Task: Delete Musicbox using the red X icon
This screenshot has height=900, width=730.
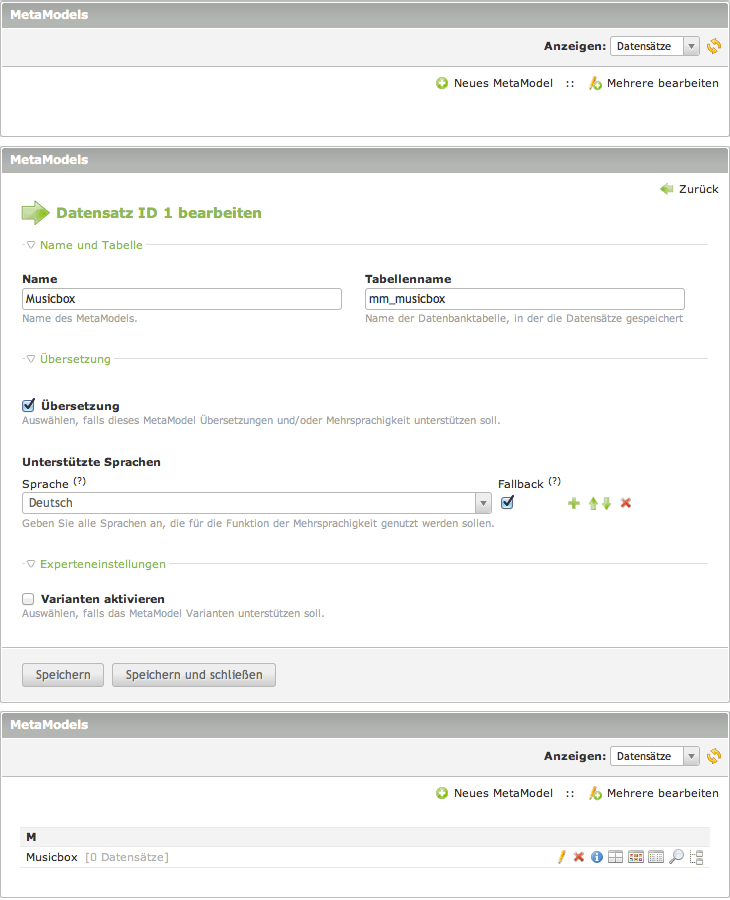Action: pyautogui.click(x=578, y=857)
